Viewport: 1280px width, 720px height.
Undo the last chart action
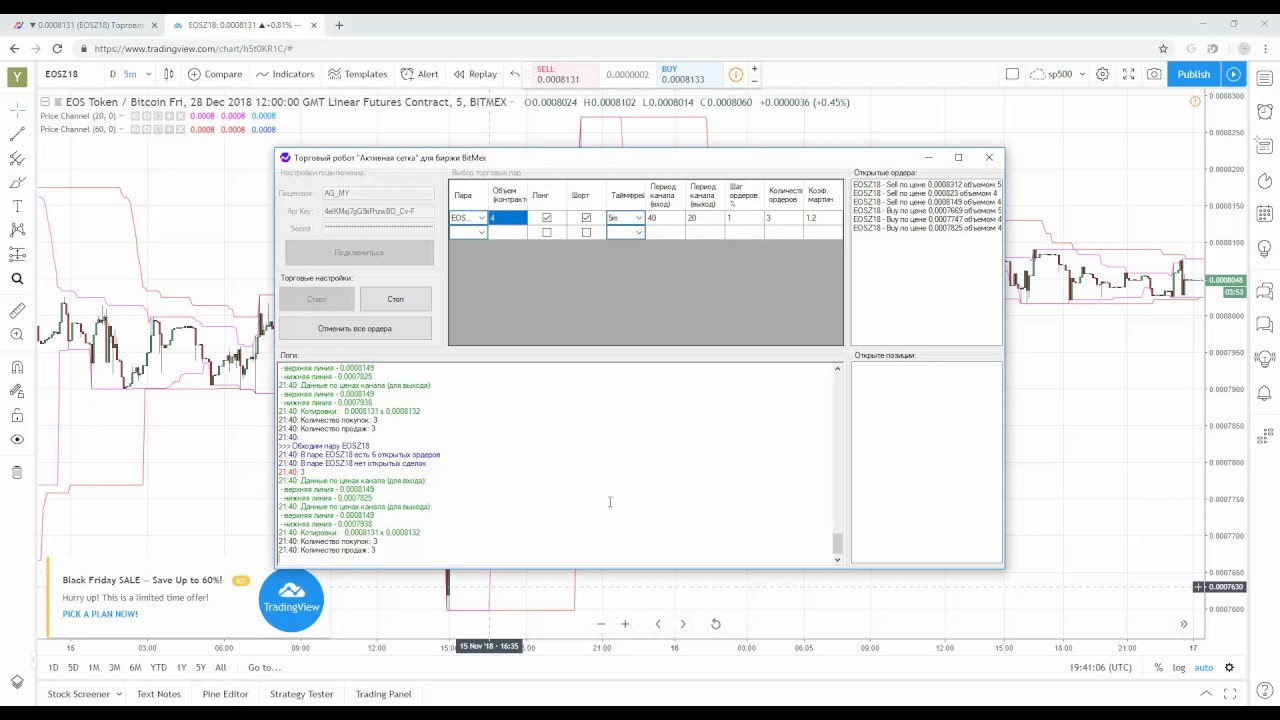click(515, 74)
